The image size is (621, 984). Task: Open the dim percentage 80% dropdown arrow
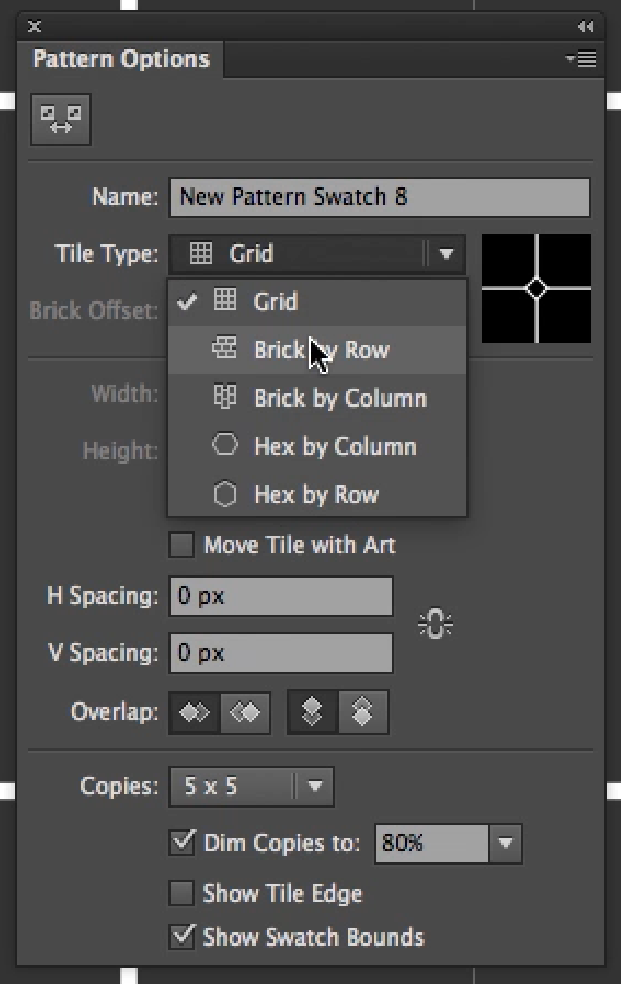click(x=505, y=843)
